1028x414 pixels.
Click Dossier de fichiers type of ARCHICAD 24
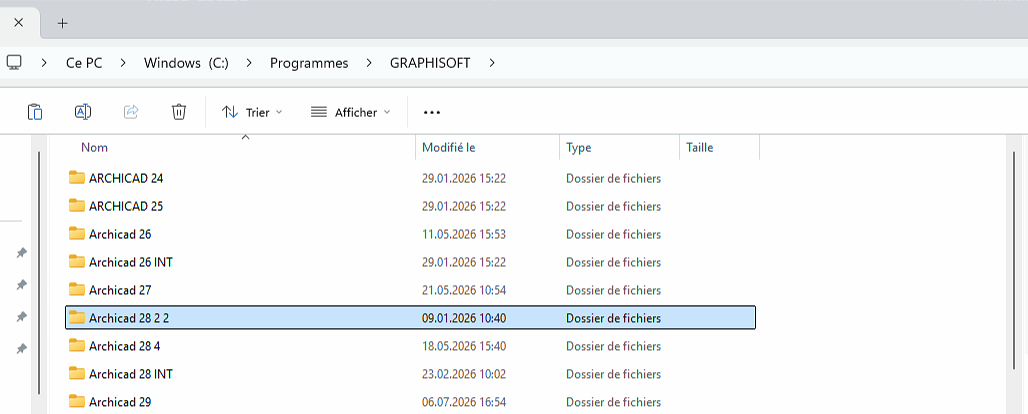click(613, 178)
